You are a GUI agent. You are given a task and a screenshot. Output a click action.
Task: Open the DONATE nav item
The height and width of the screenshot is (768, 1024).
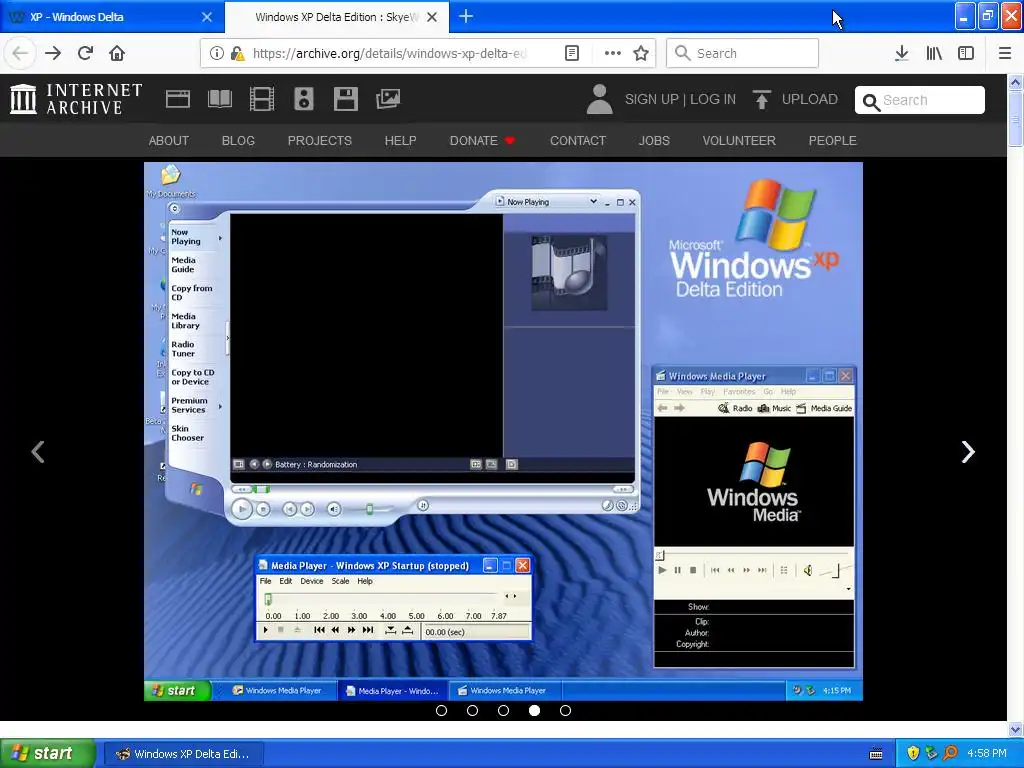482,140
